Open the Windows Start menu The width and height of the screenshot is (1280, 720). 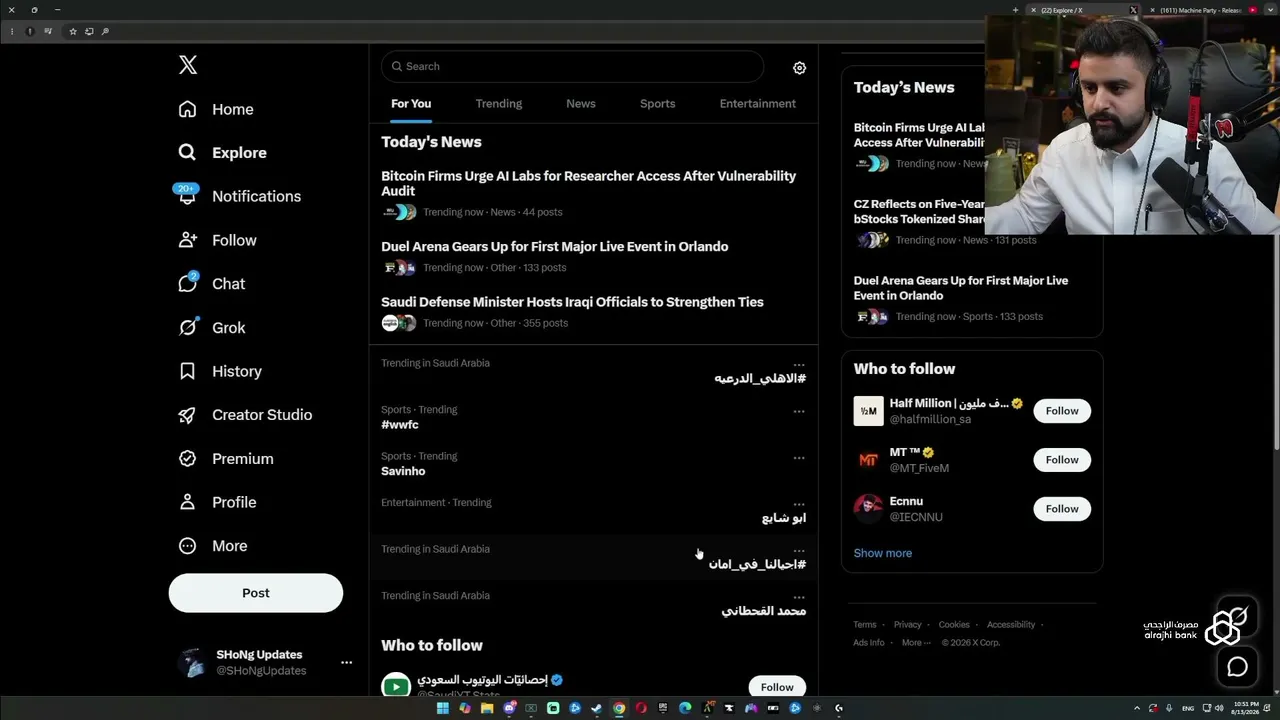tap(443, 708)
